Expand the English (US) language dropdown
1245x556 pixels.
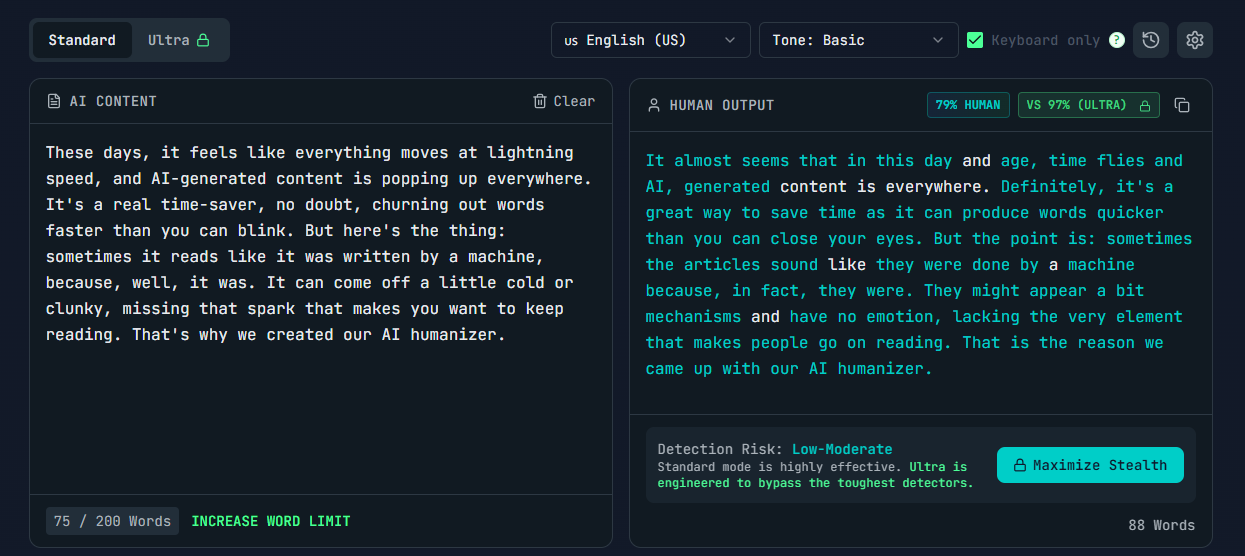(x=650, y=40)
